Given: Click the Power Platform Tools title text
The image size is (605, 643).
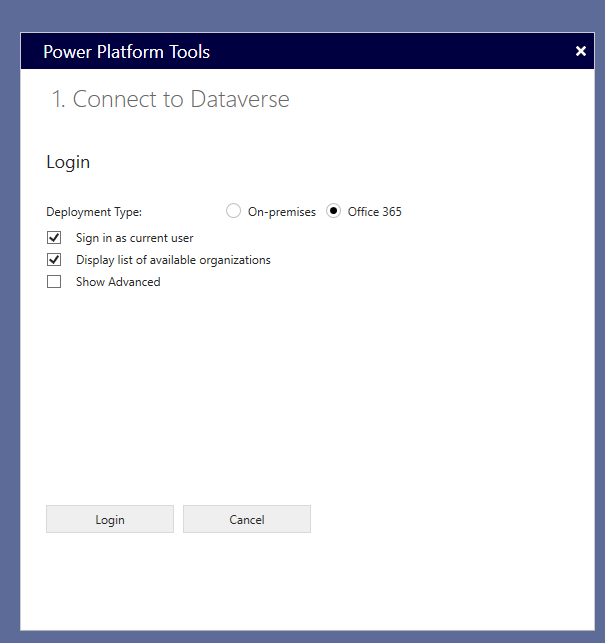Looking at the screenshot, I should pyautogui.click(x=126, y=52).
